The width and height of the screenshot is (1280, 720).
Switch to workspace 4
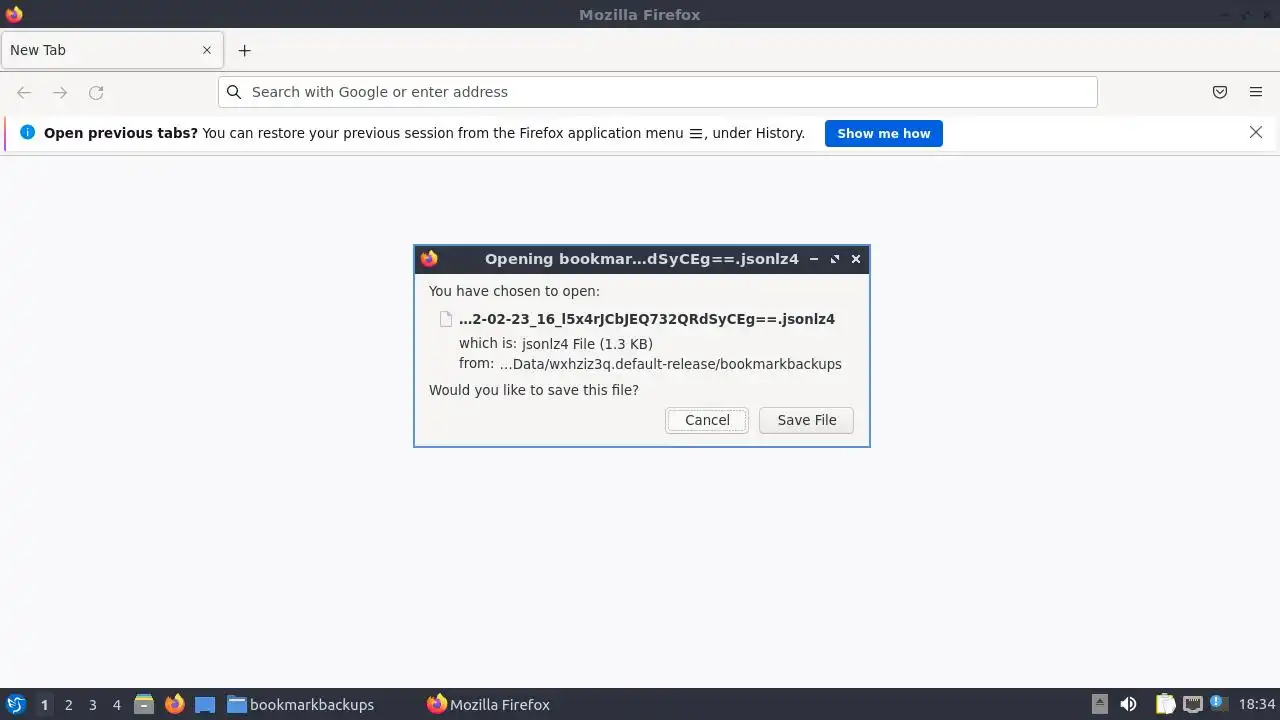click(x=116, y=705)
